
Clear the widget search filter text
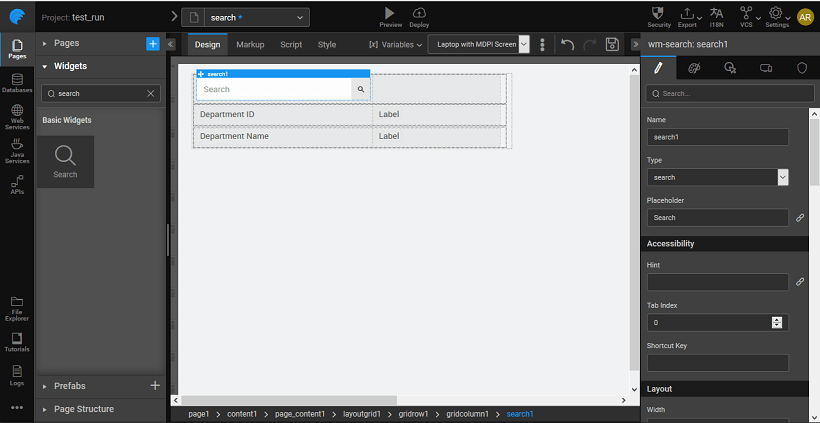(x=151, y=93)
